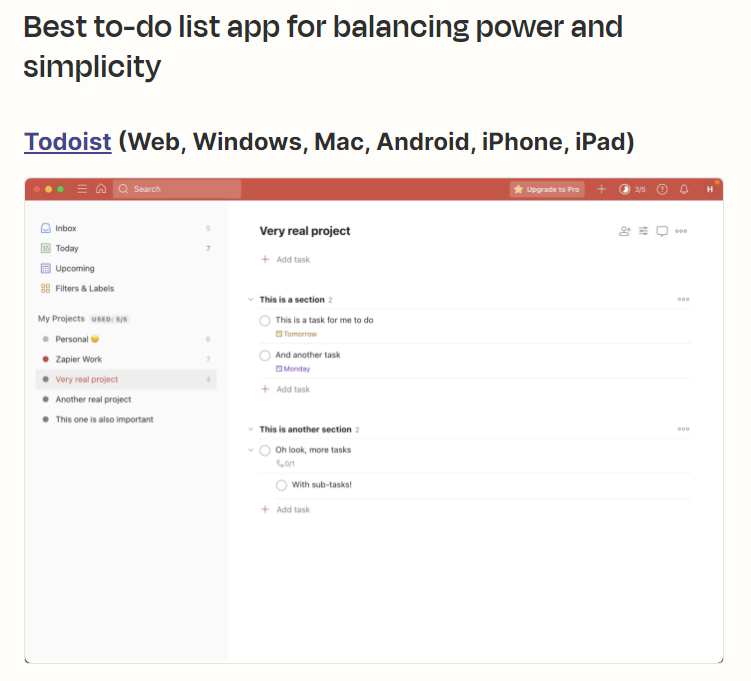This screenshot has height=681, width=751.
Task: Complete 'This is a task for me to do'
Action: [265, 320]
